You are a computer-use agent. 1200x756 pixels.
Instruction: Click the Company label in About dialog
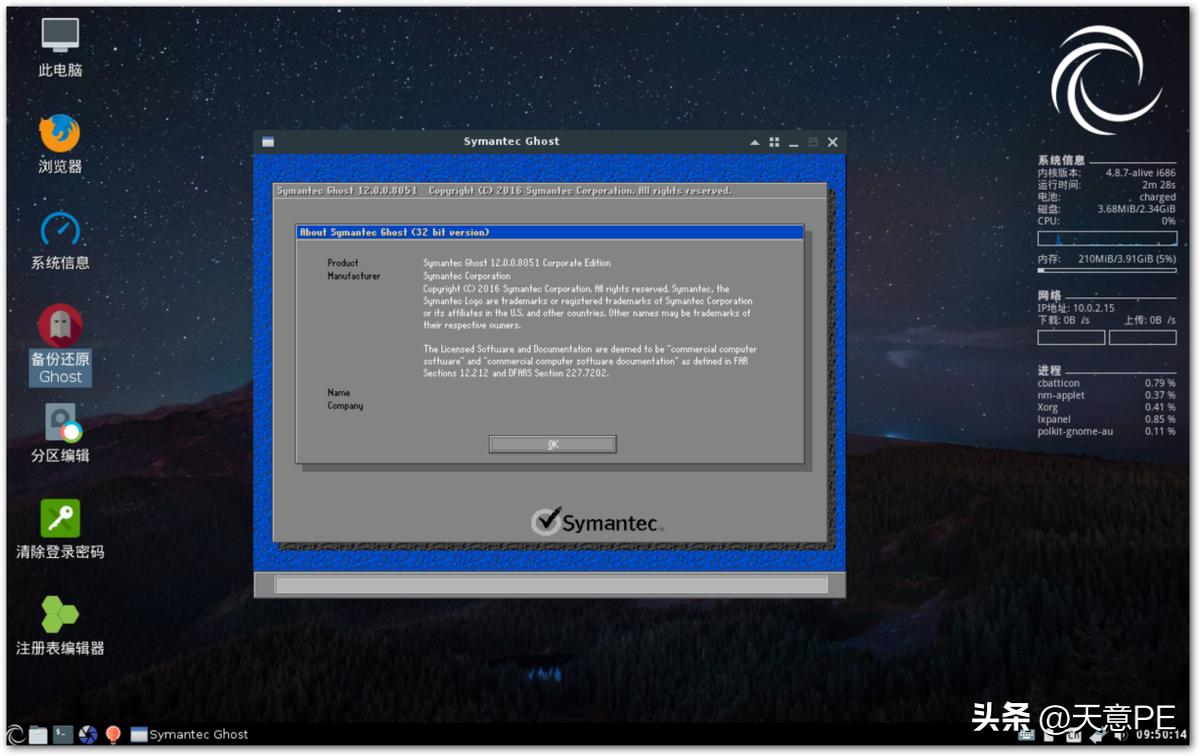pos(345,406)
